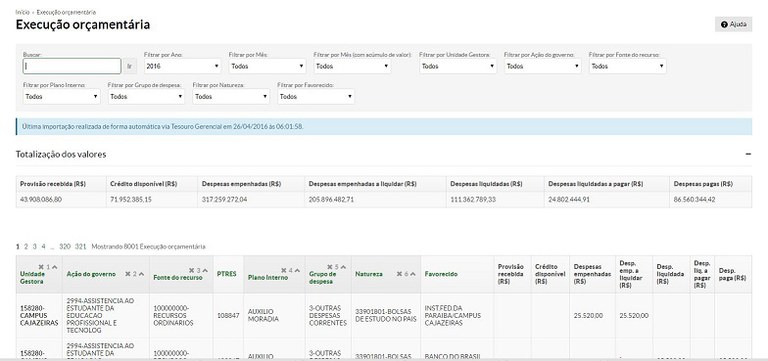Click the 33901801-BOLSAS DE ESTUDO NO PAIS cell in the first row

[386, 315]
